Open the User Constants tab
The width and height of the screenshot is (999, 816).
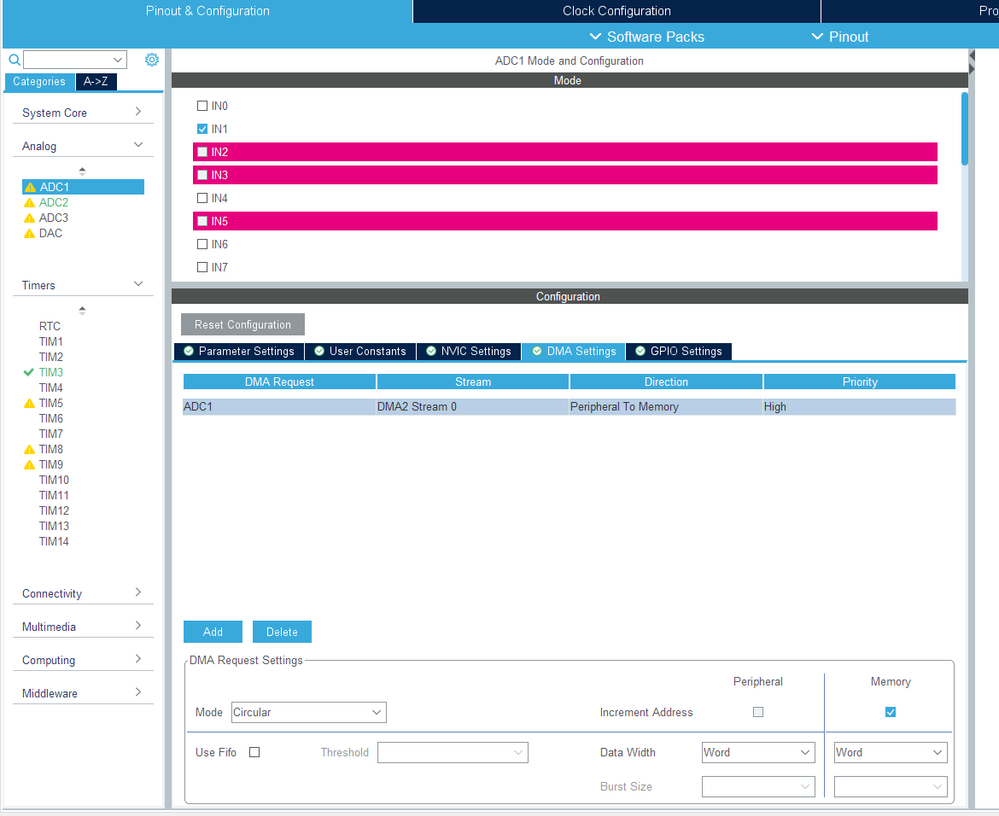(361, 351)
